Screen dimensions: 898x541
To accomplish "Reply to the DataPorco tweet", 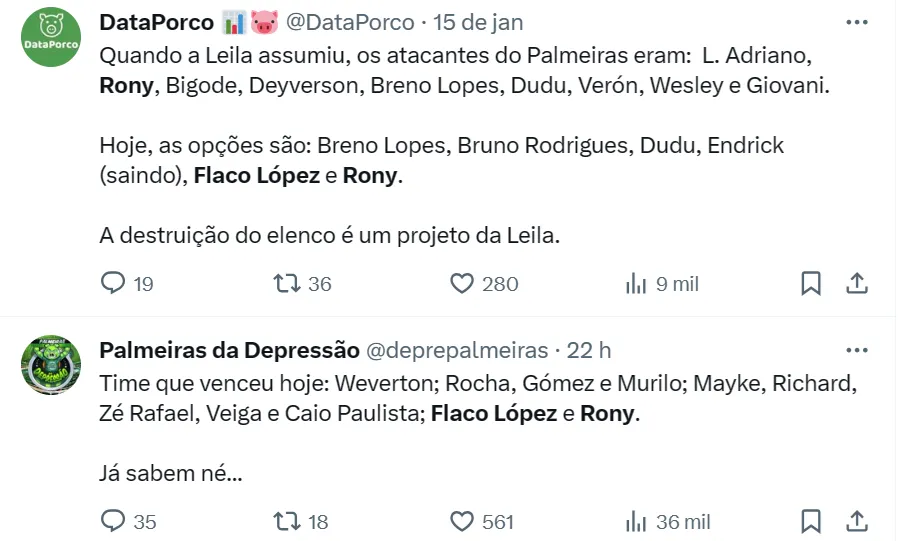I will coord(114,284).
